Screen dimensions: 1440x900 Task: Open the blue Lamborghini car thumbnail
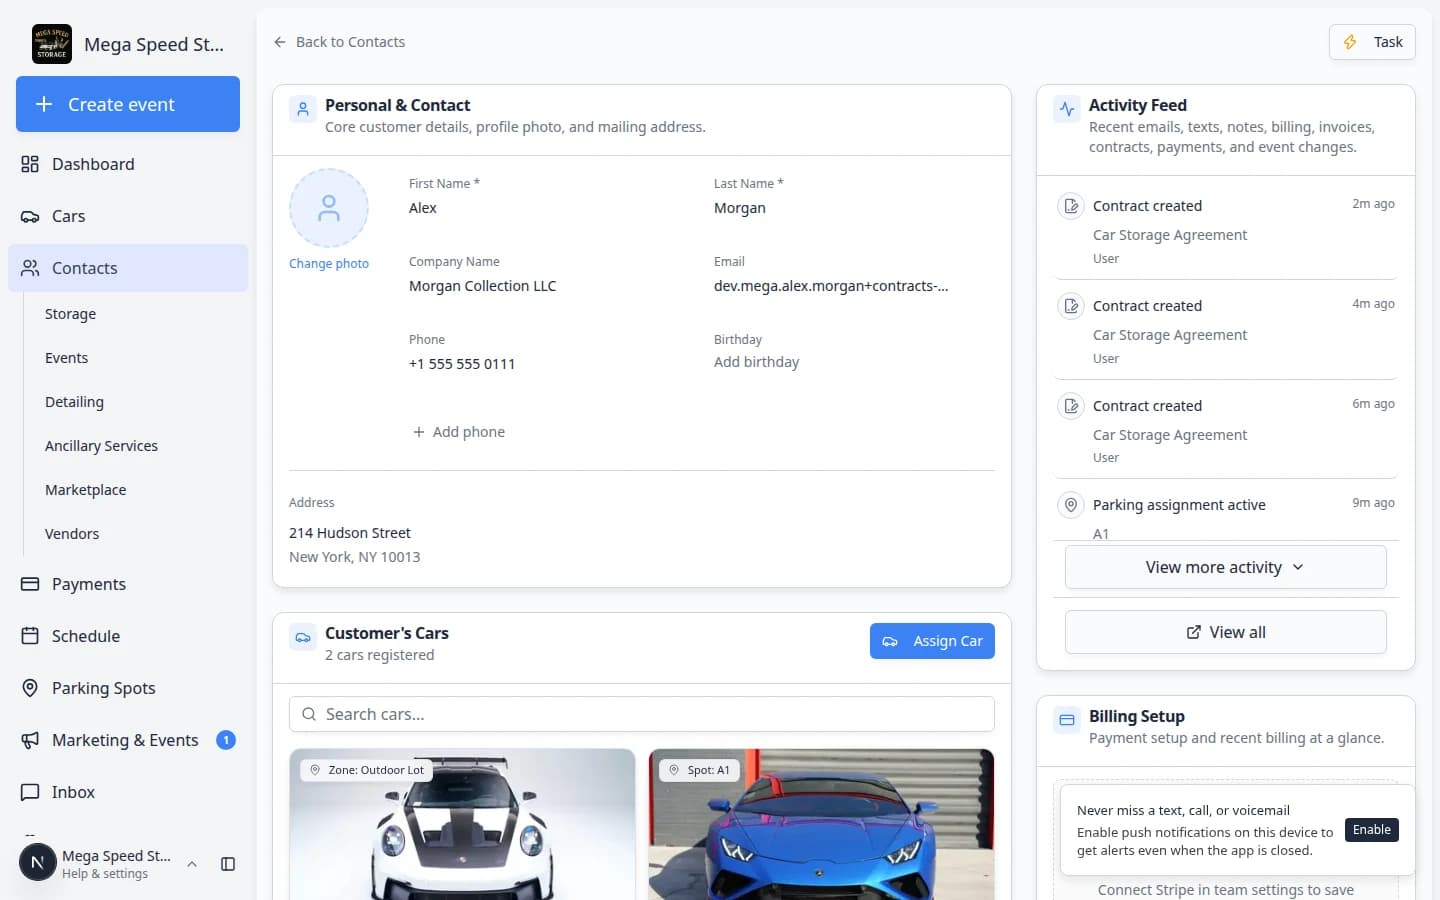point(821,824)
